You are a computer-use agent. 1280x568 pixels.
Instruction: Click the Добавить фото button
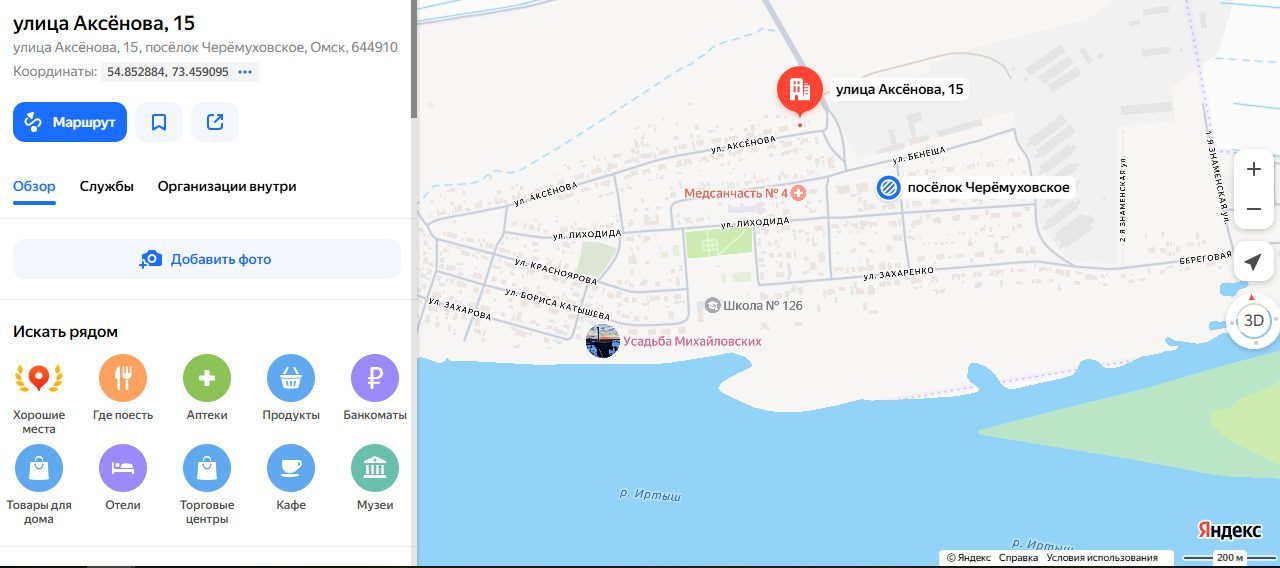206,259
